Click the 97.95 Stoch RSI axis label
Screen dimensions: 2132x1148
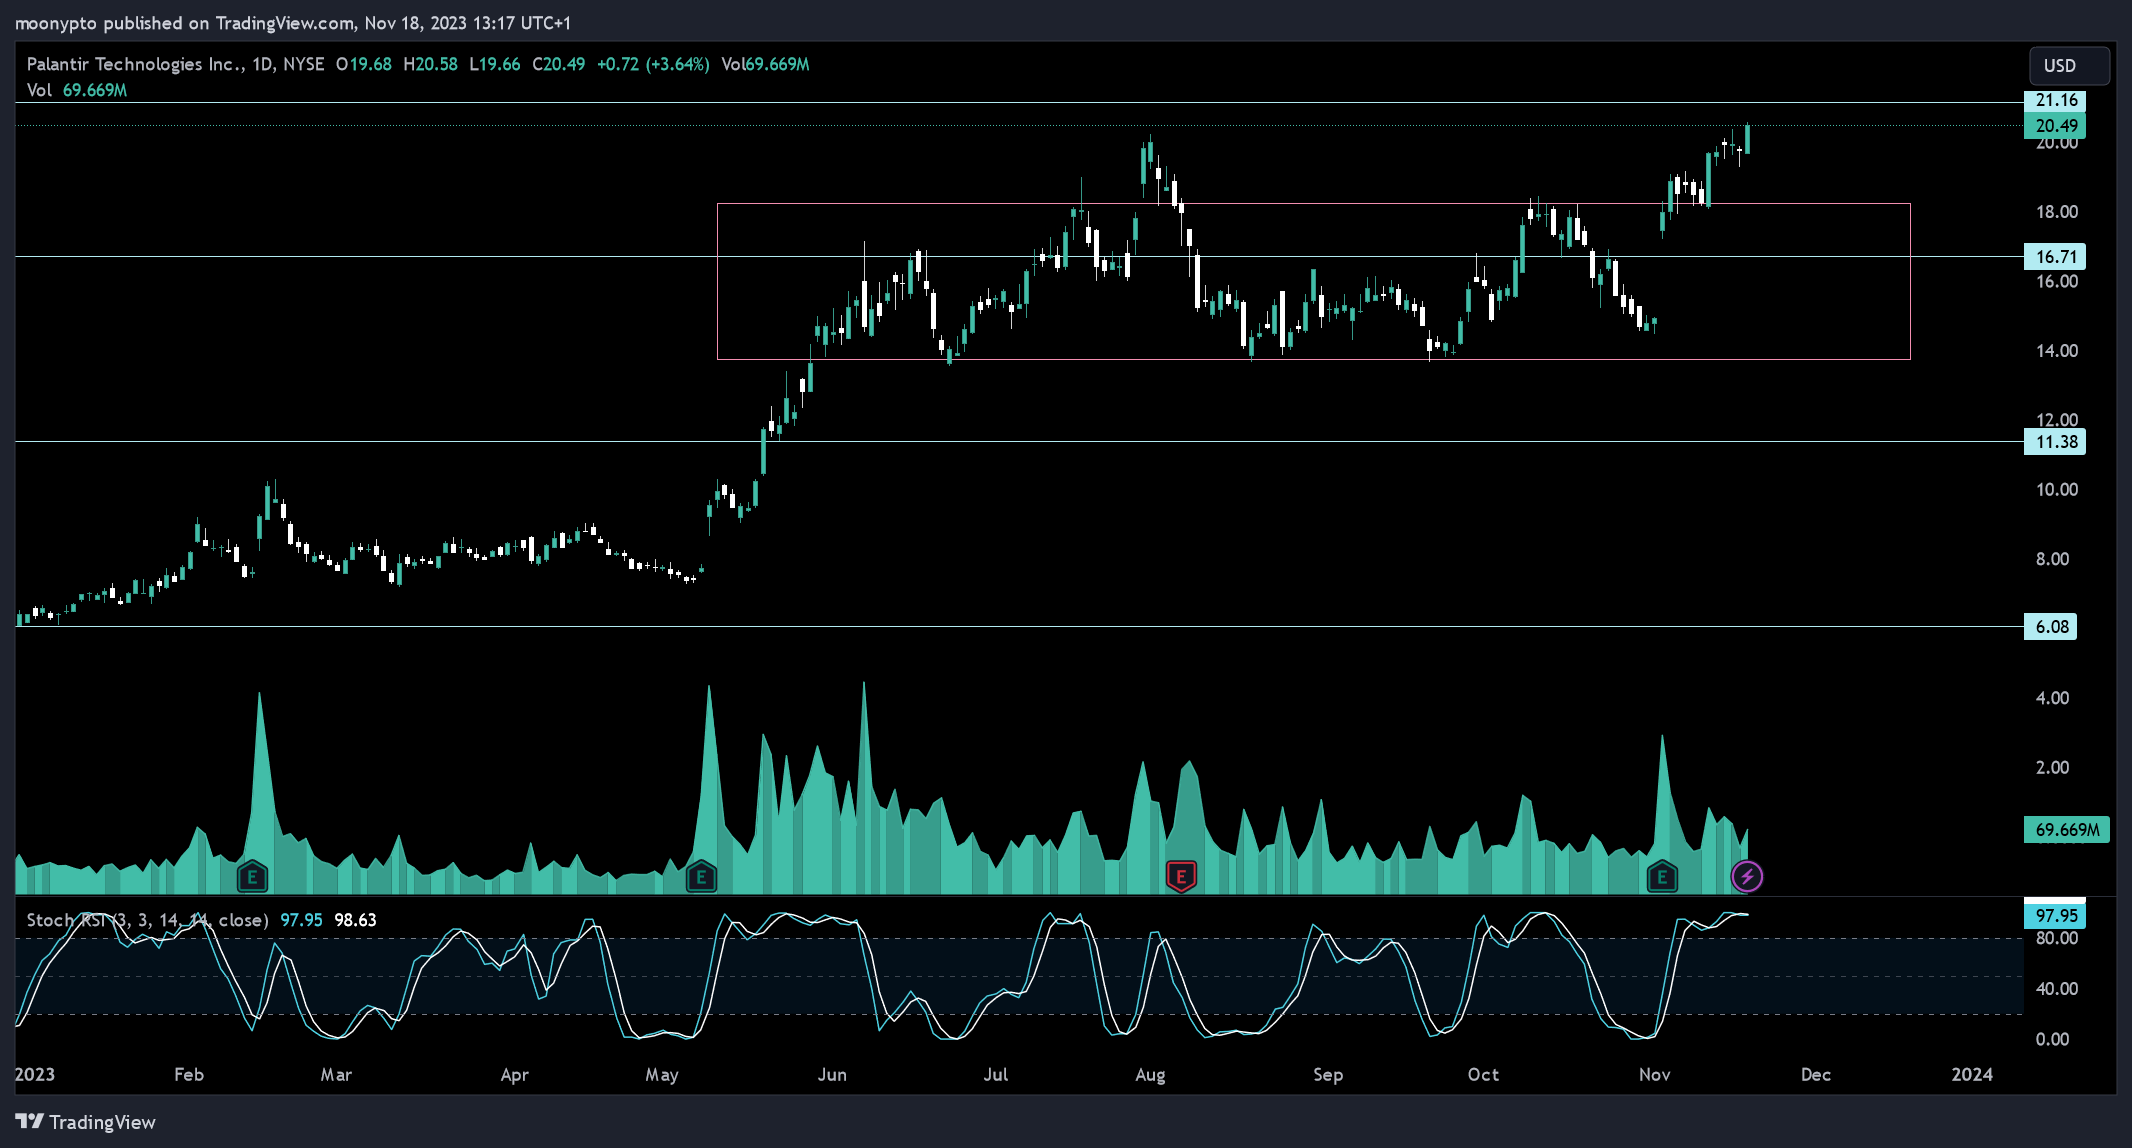pyautogui.click(x=2055, y=915)
